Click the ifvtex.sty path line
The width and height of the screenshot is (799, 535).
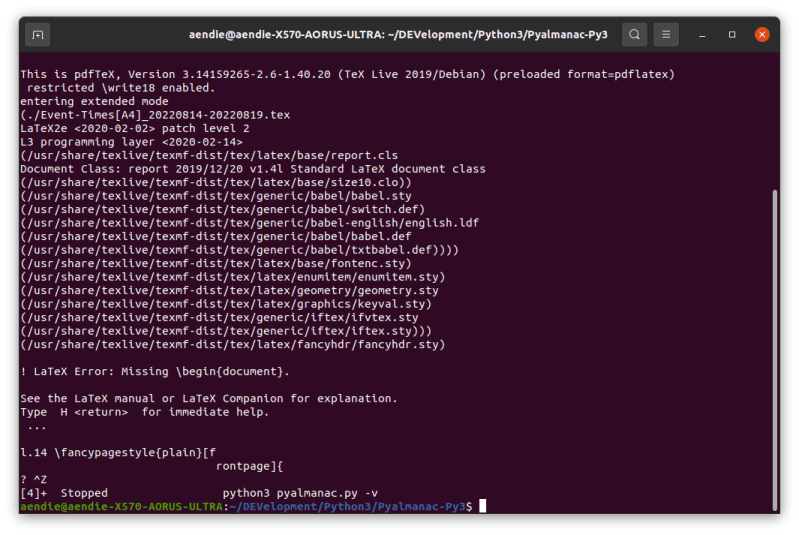point(219,317)
